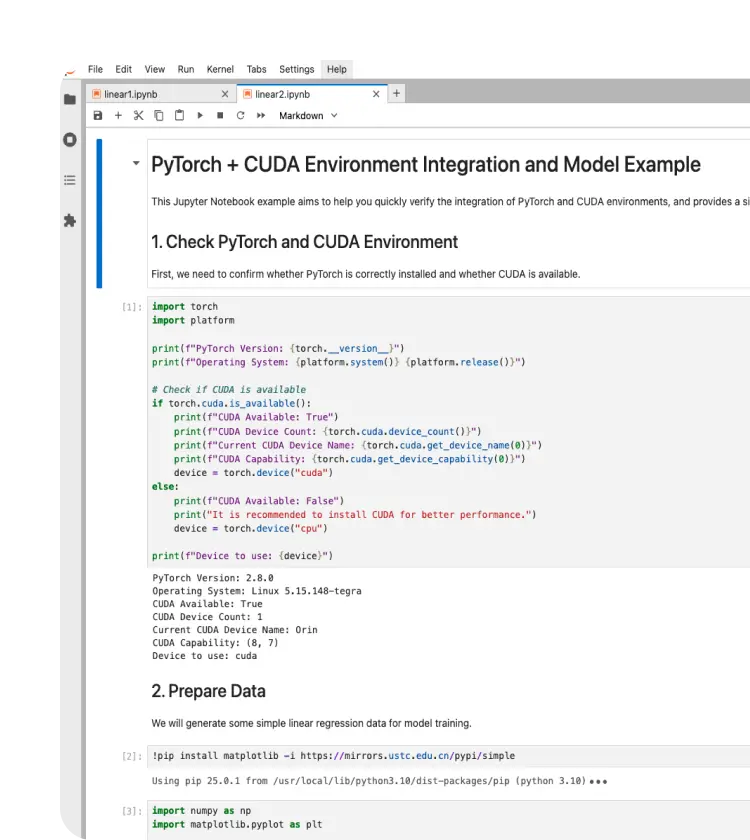Interrupt the kernel with the stop icon
Viewport: 750px width, 840px height.
pos(220,116)
